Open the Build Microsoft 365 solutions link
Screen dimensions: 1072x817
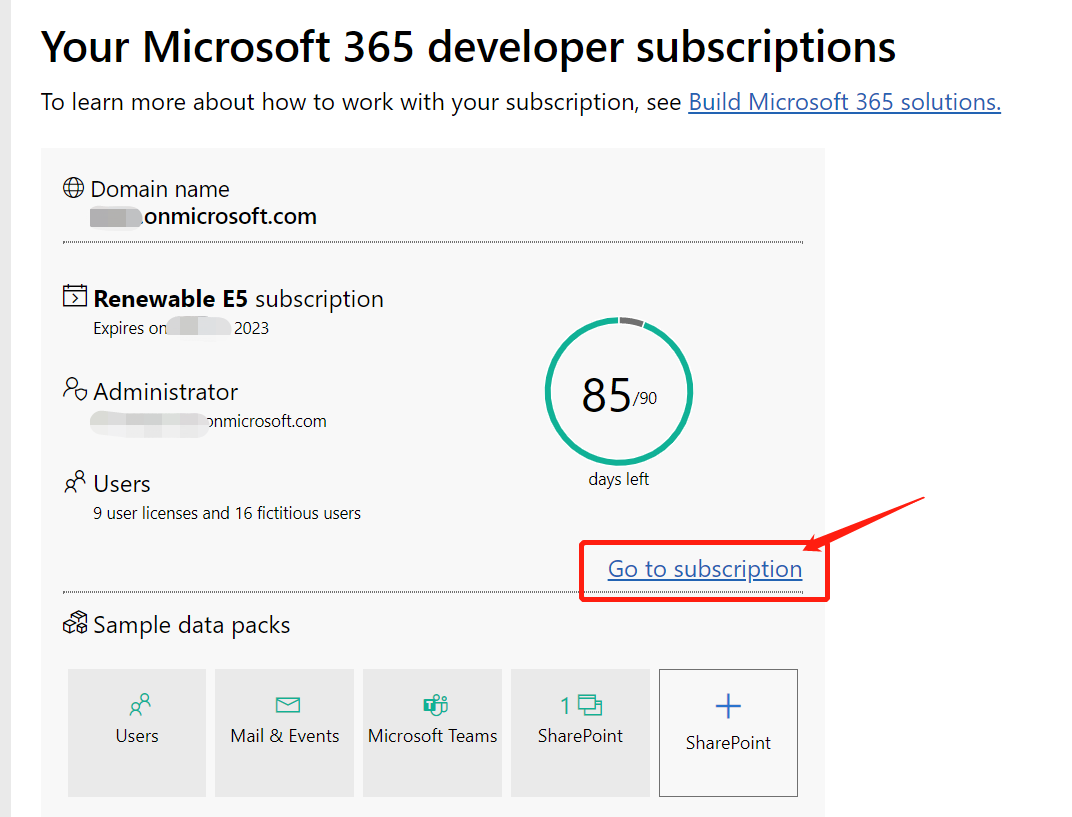click(843, 101)
